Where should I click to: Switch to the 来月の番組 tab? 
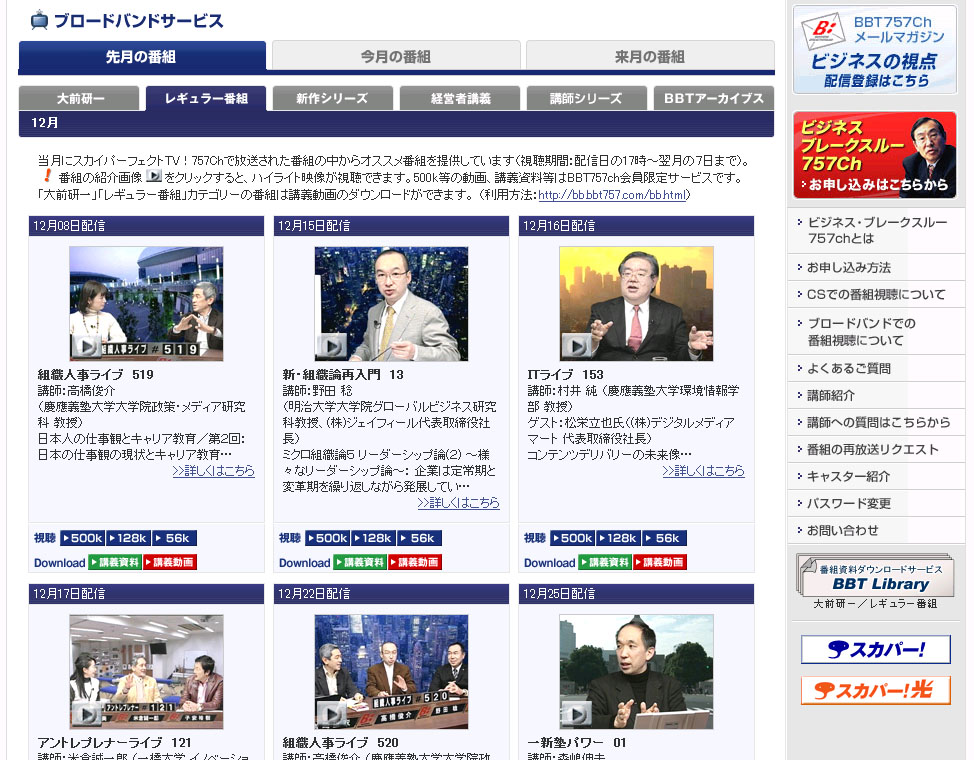click(650, 57)
